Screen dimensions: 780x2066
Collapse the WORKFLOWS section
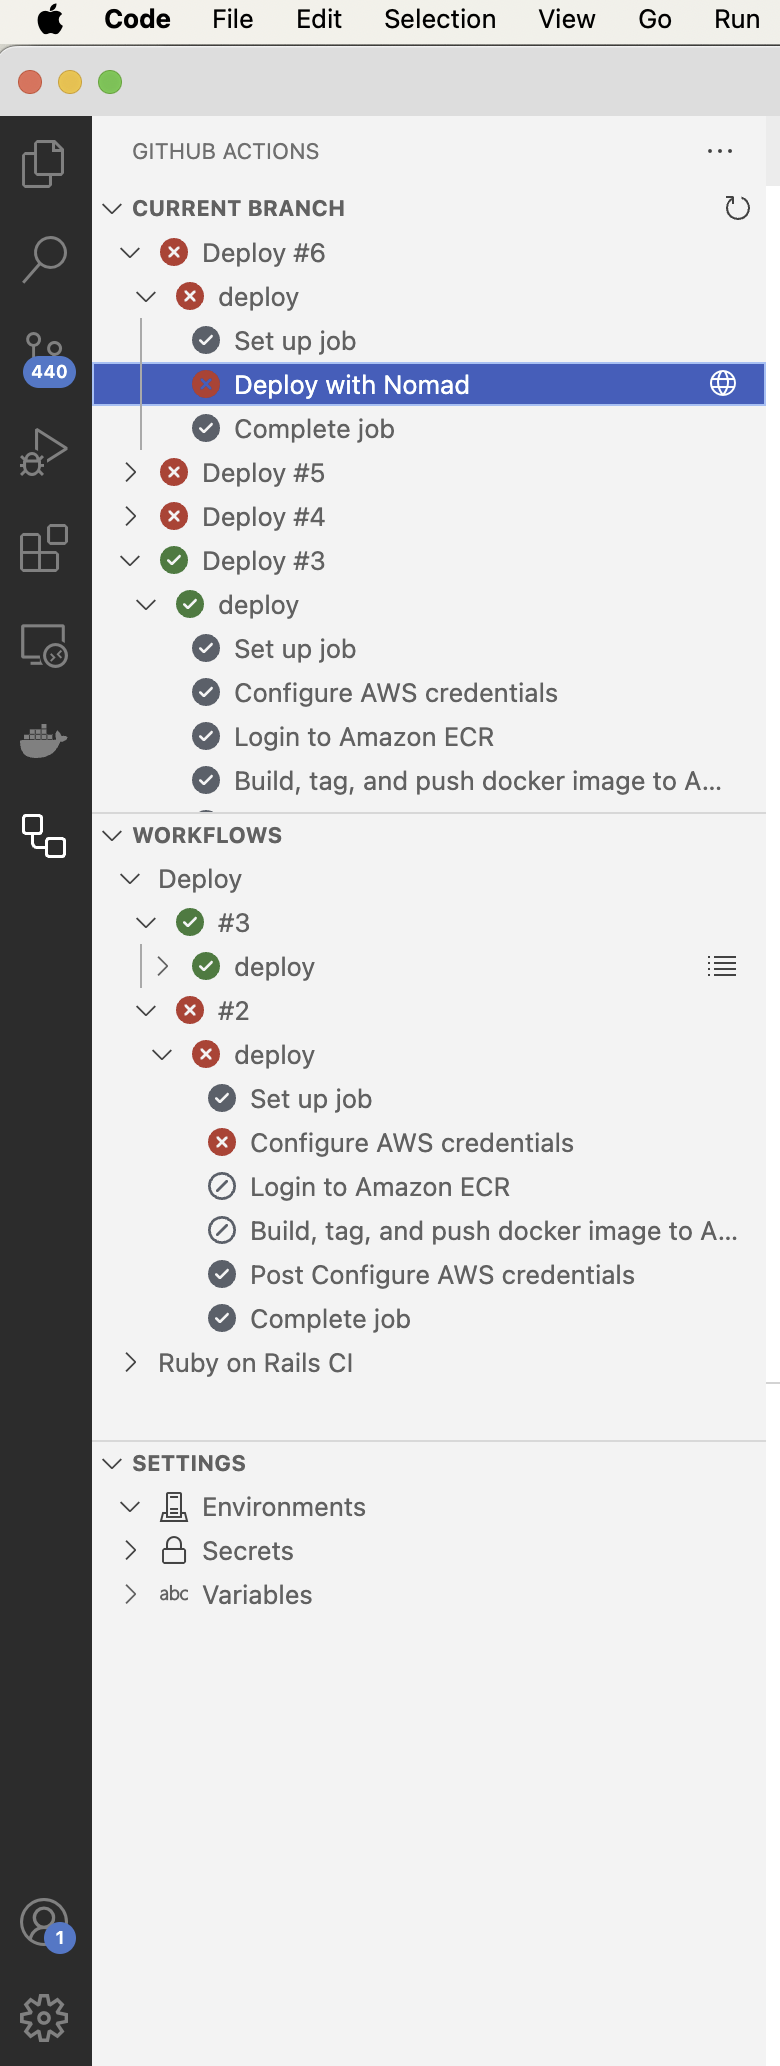pyautogui.click(x=113, y=835)
